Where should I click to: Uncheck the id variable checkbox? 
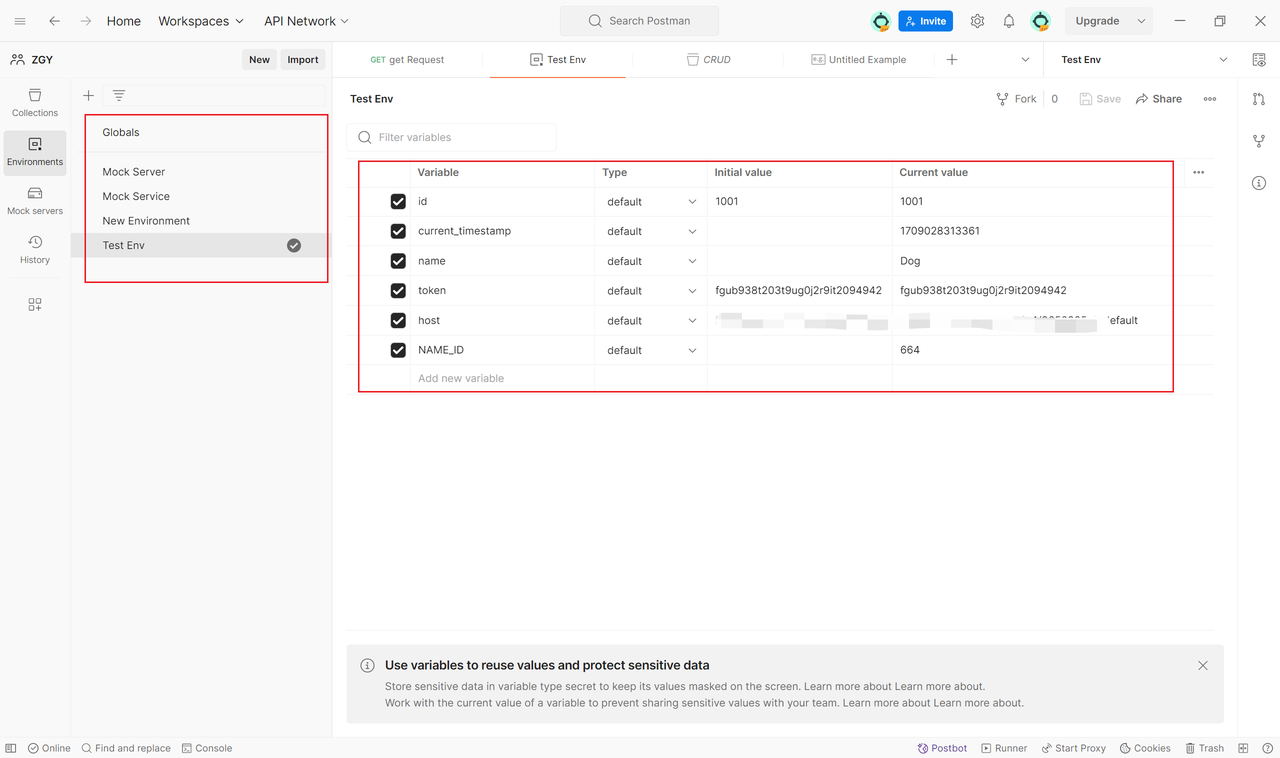coord(398,202)
